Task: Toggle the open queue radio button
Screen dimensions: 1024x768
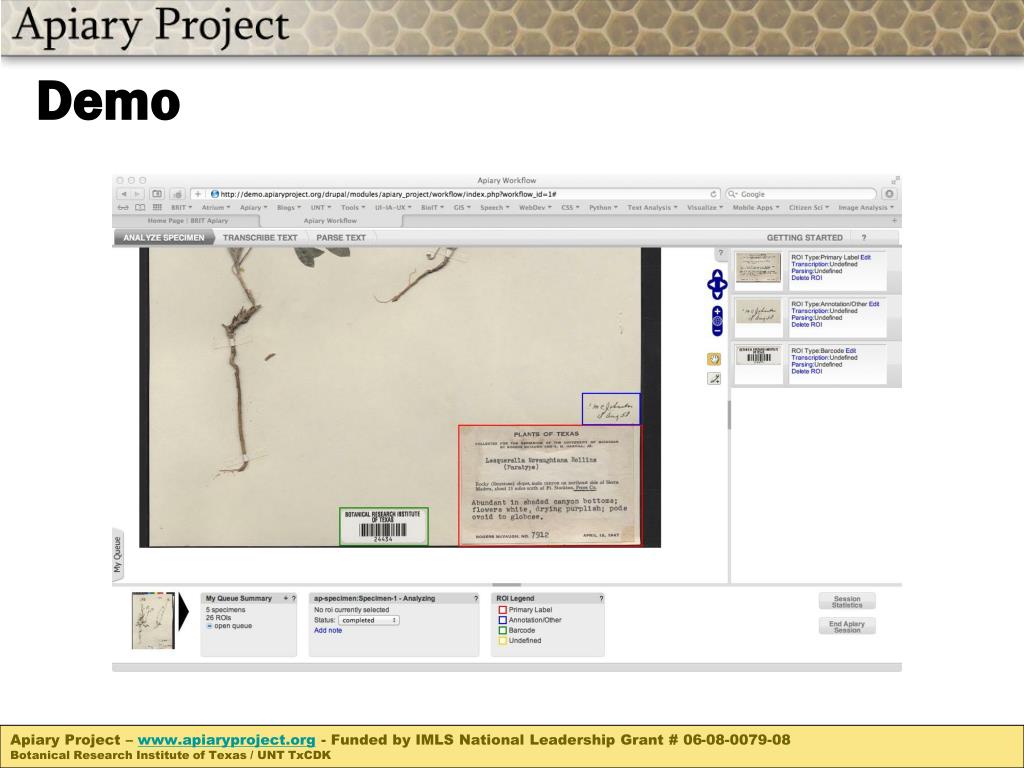Action: tap(209, 626)
